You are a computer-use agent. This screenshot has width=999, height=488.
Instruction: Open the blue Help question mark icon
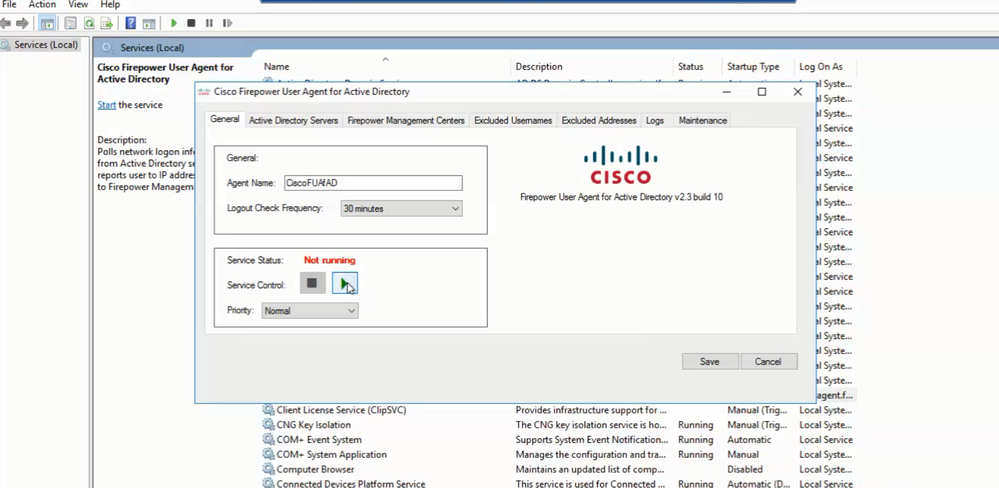click(131, 24)
